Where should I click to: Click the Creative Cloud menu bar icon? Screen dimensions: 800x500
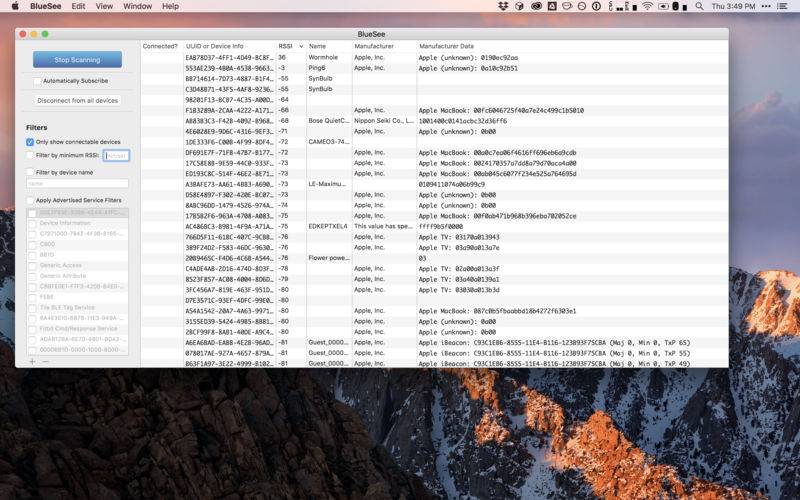click(536, 6)
